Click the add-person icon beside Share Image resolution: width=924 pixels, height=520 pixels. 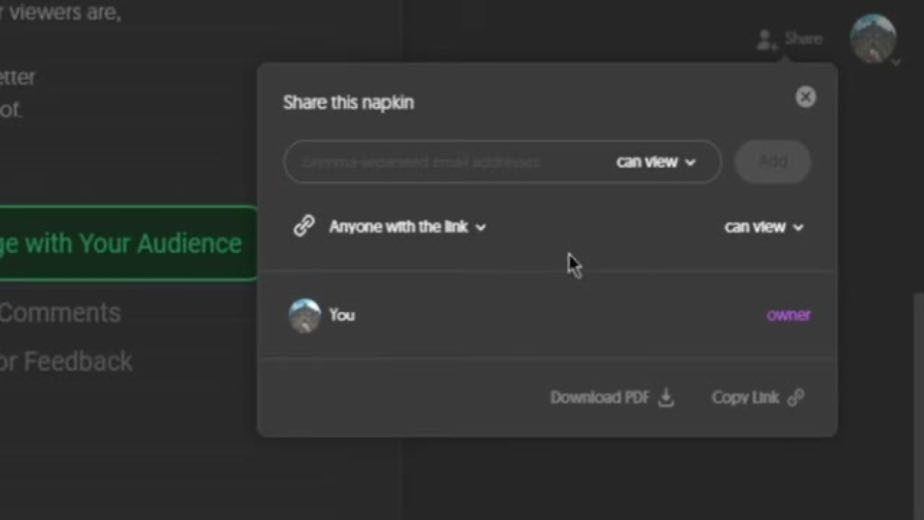[x=765, y=40]
